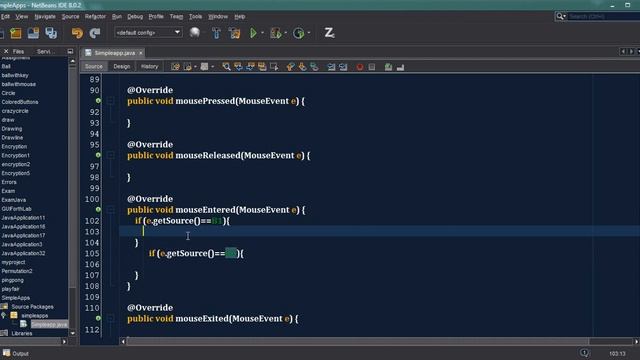Image resolution: width=640 pixels, height=360 pixels.
Task: Click Shift Line Left icon
Action: point(331,67)
